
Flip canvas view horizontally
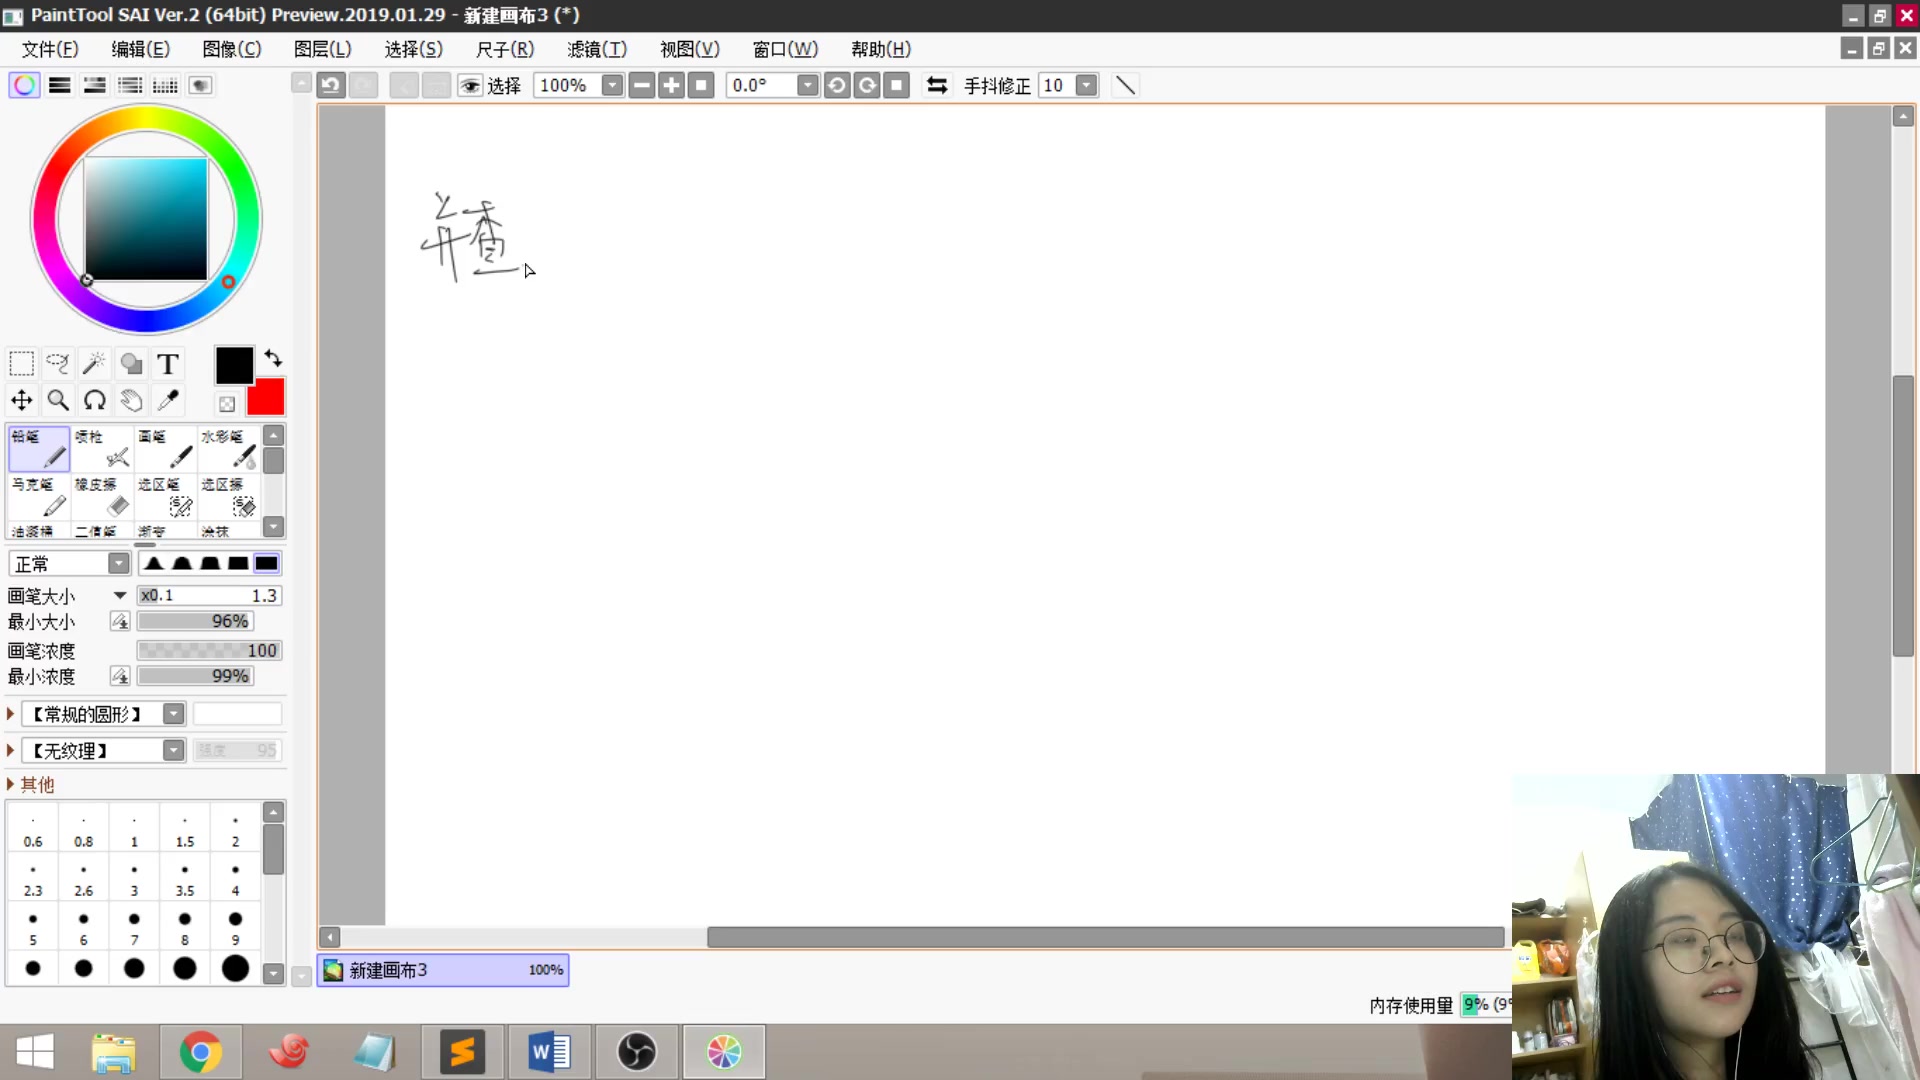[937, 86]
